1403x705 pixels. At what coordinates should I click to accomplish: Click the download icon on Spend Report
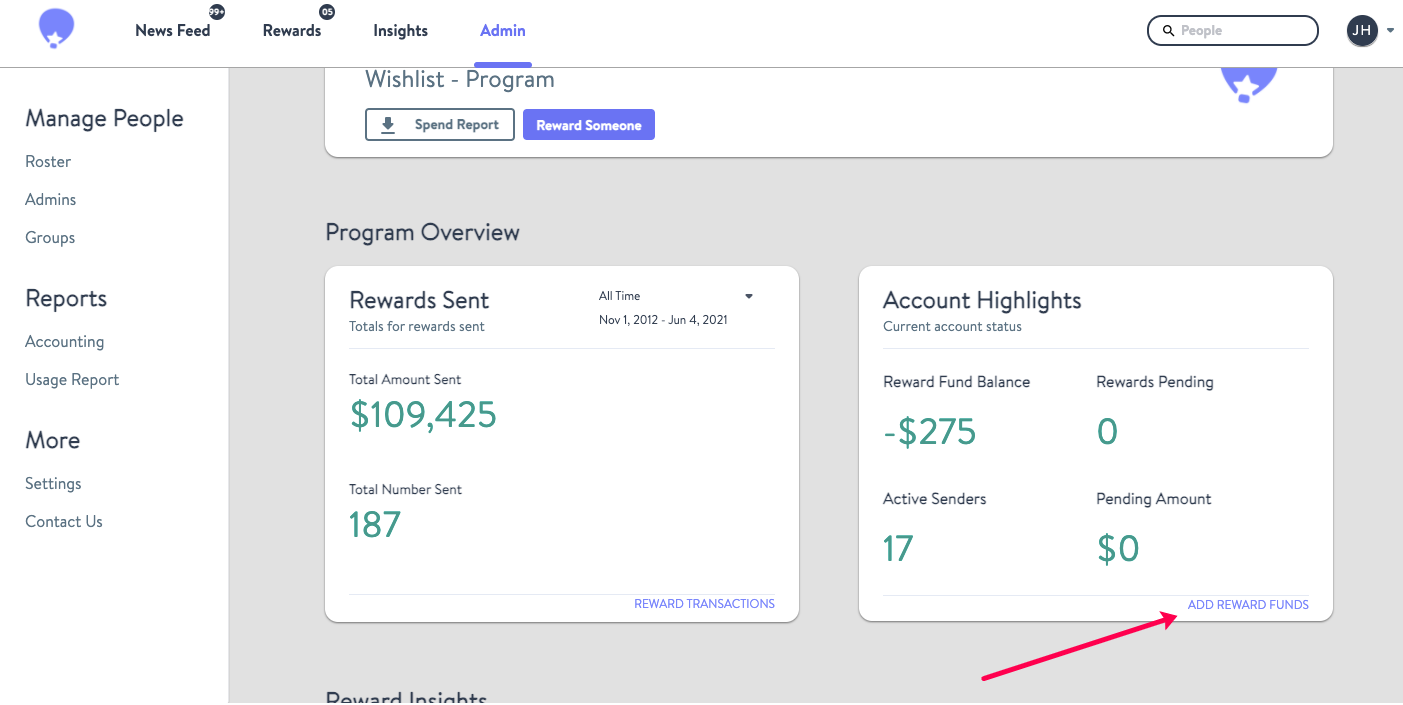388,125
